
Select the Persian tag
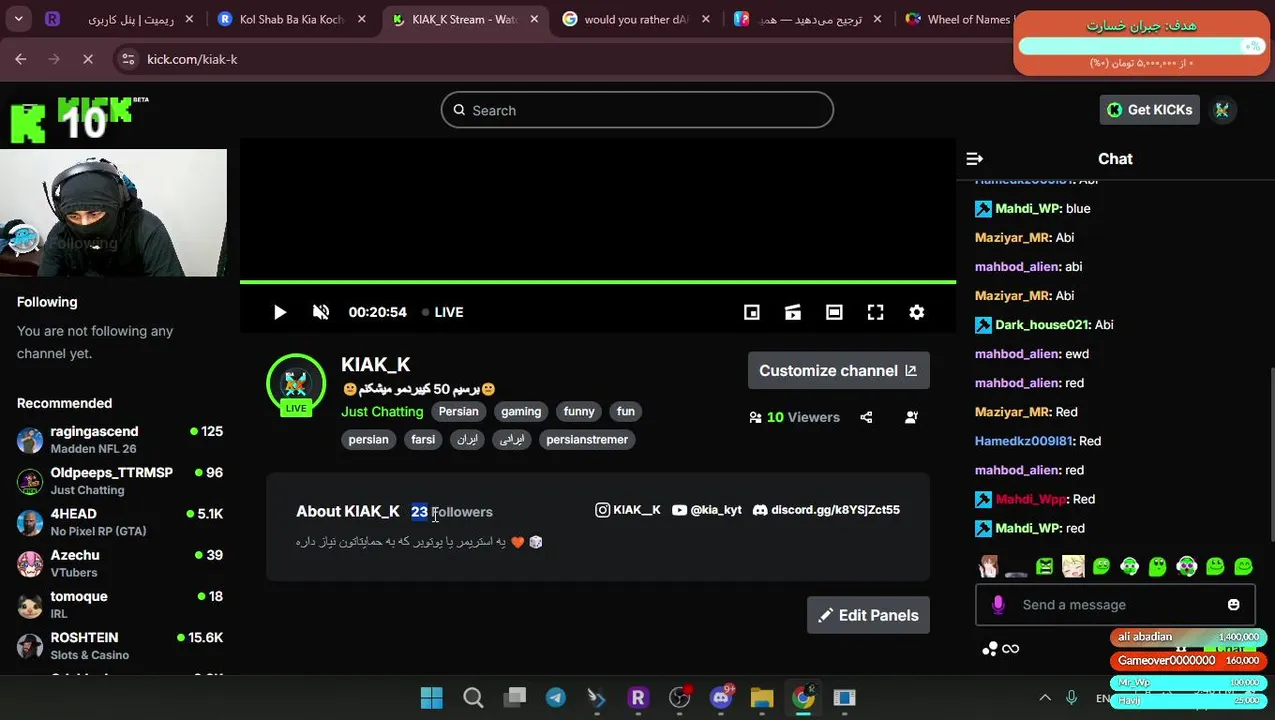458,412
